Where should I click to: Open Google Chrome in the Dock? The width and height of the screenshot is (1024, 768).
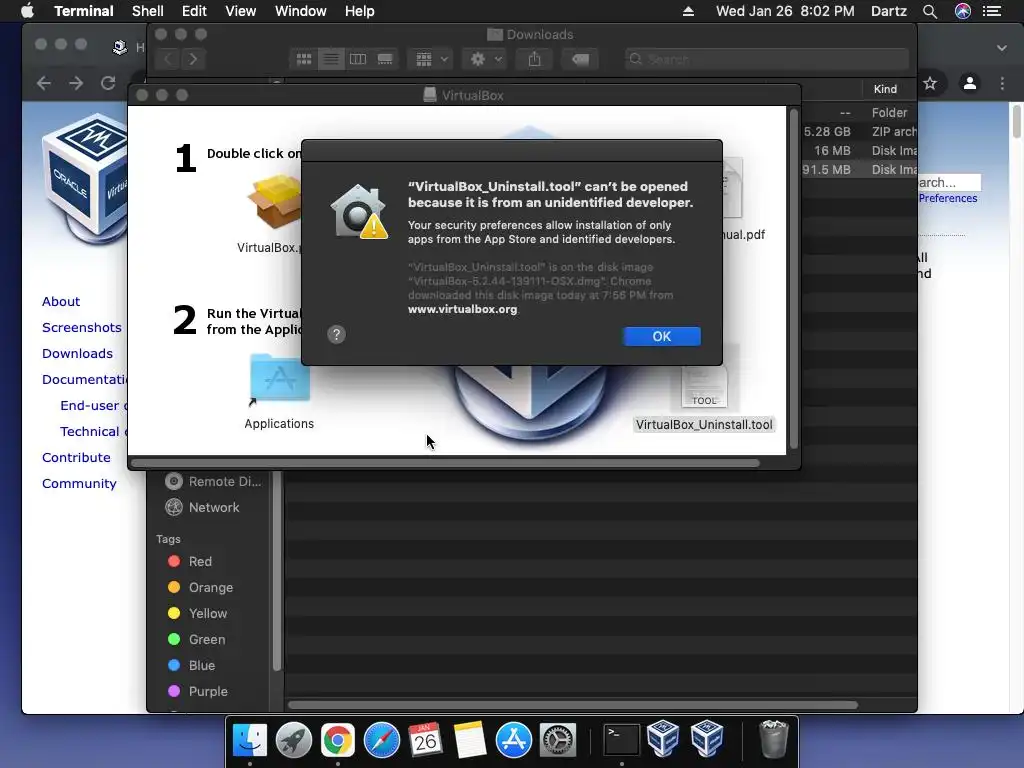click(338, 740)
